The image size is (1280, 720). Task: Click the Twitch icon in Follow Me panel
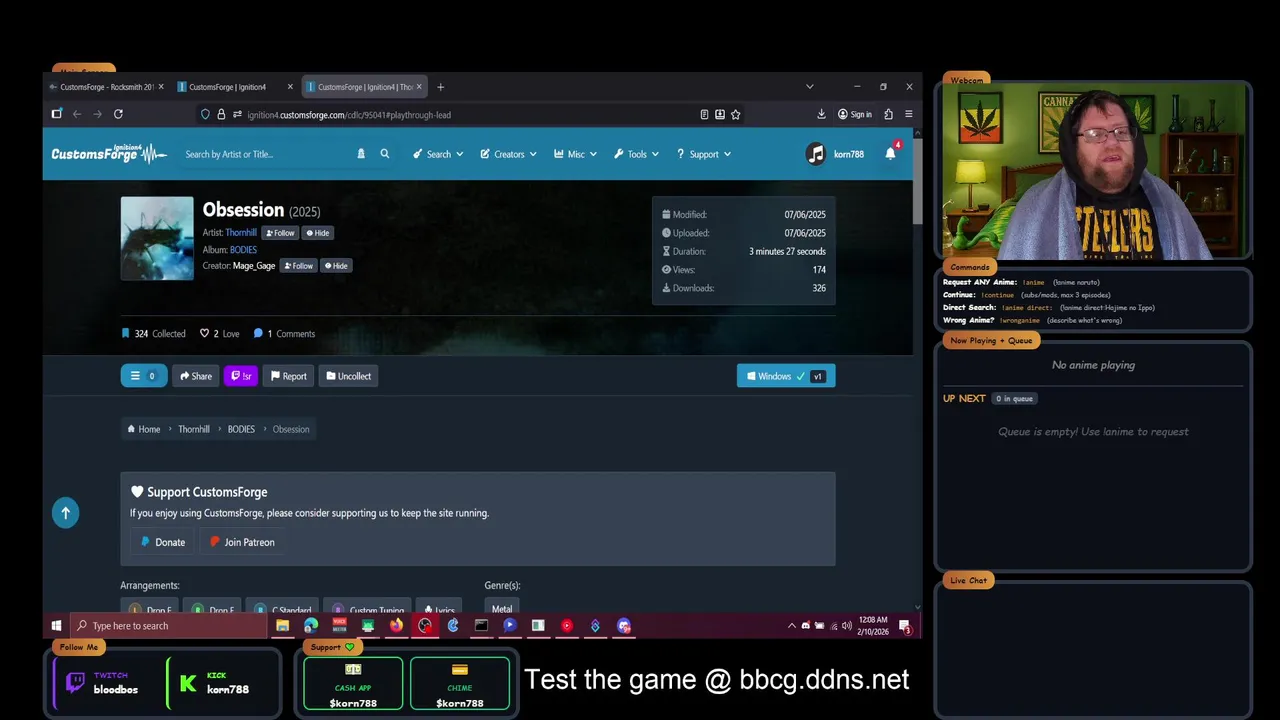coord(75,683)
